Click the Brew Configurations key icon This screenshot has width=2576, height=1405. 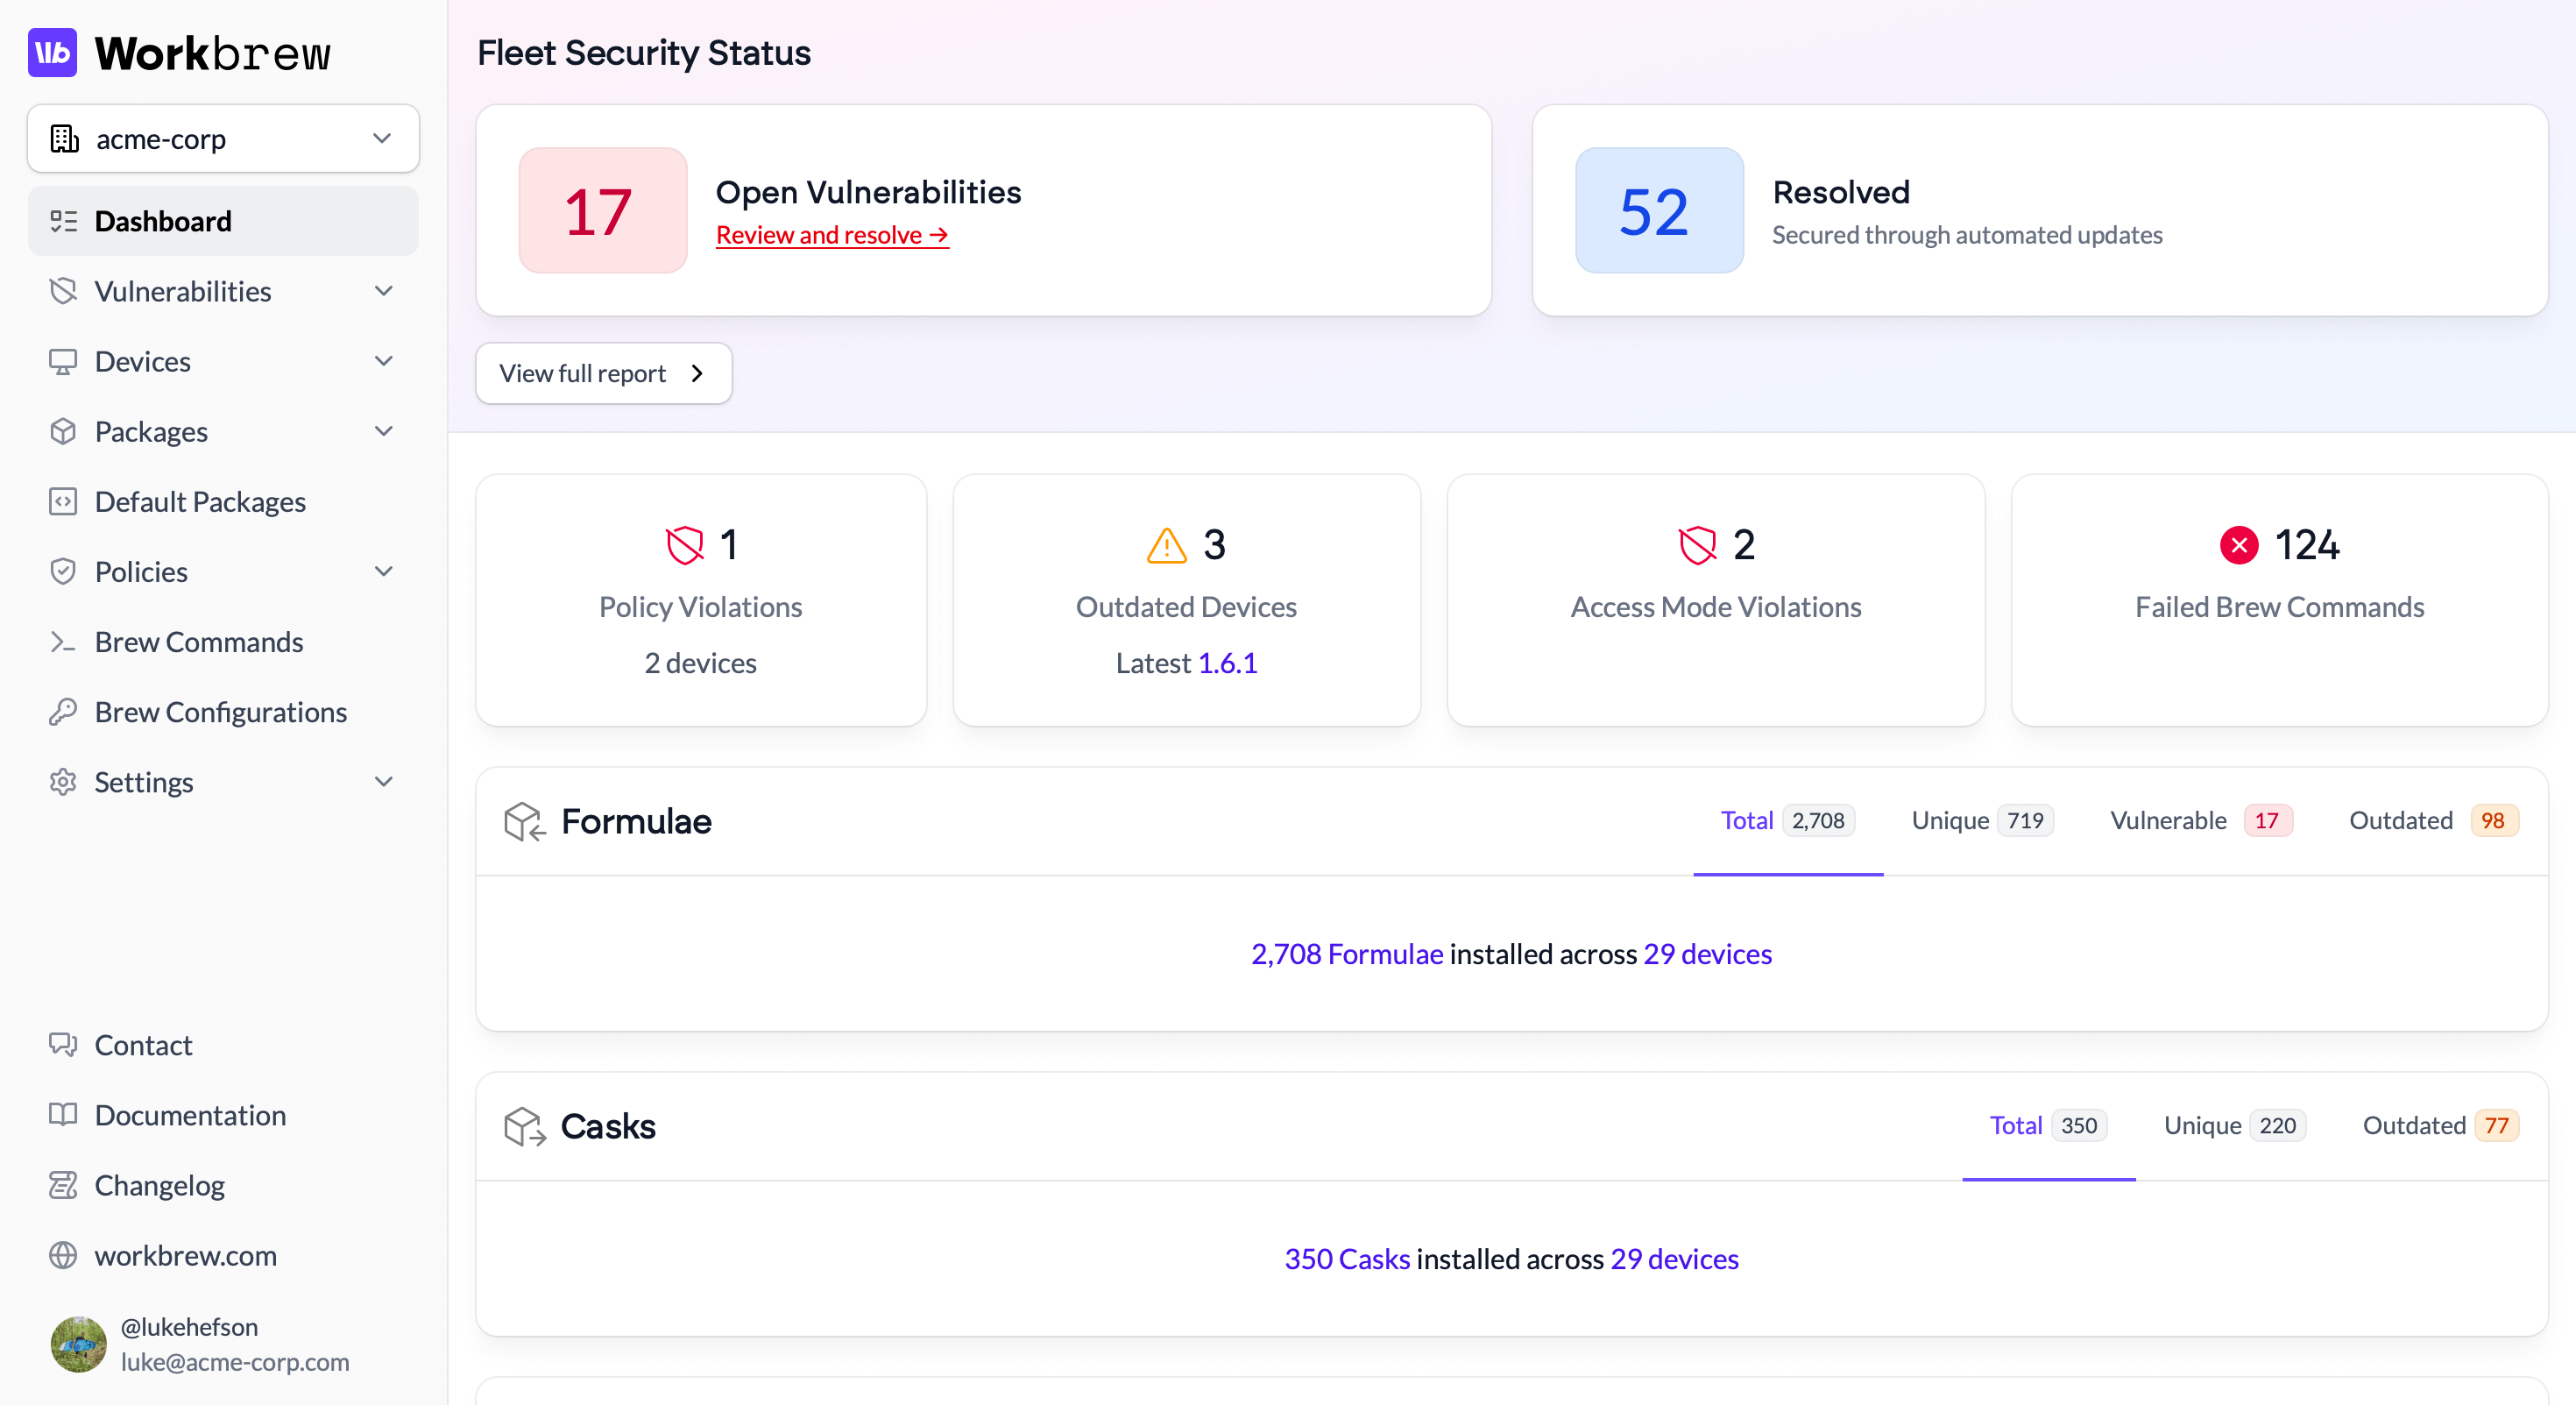63,712
